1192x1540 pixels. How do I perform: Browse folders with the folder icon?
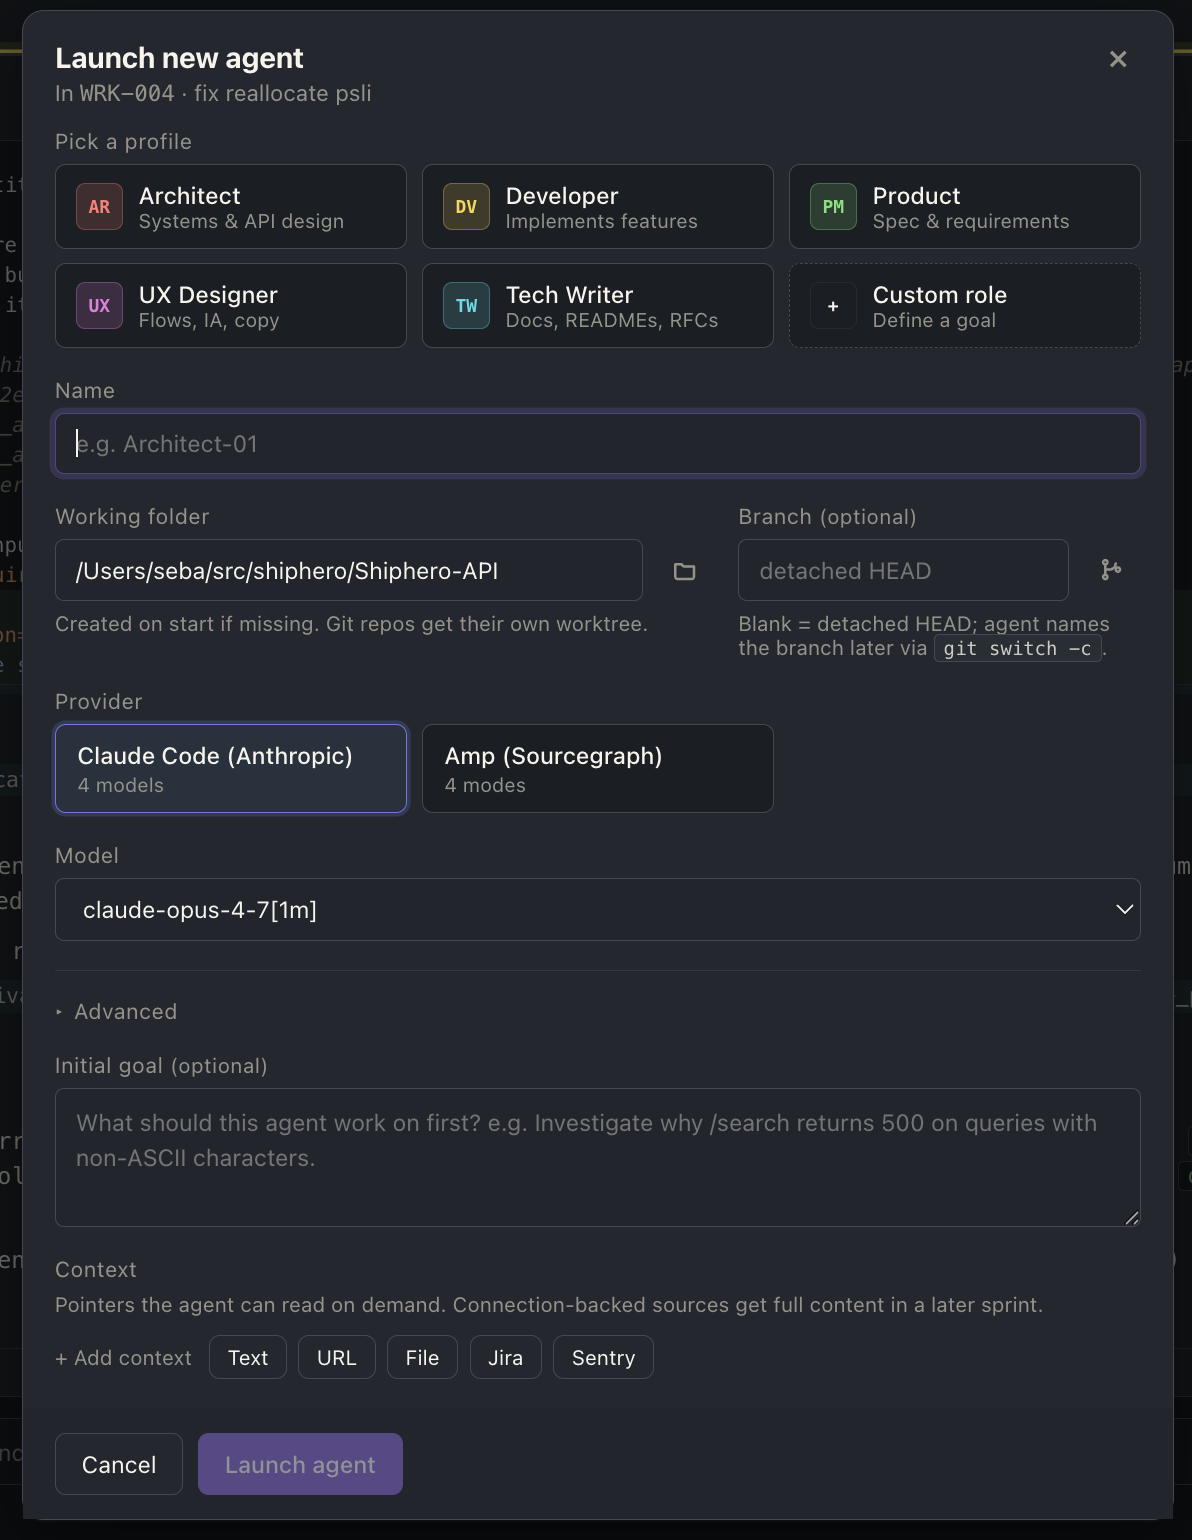(x=684, y=571)
